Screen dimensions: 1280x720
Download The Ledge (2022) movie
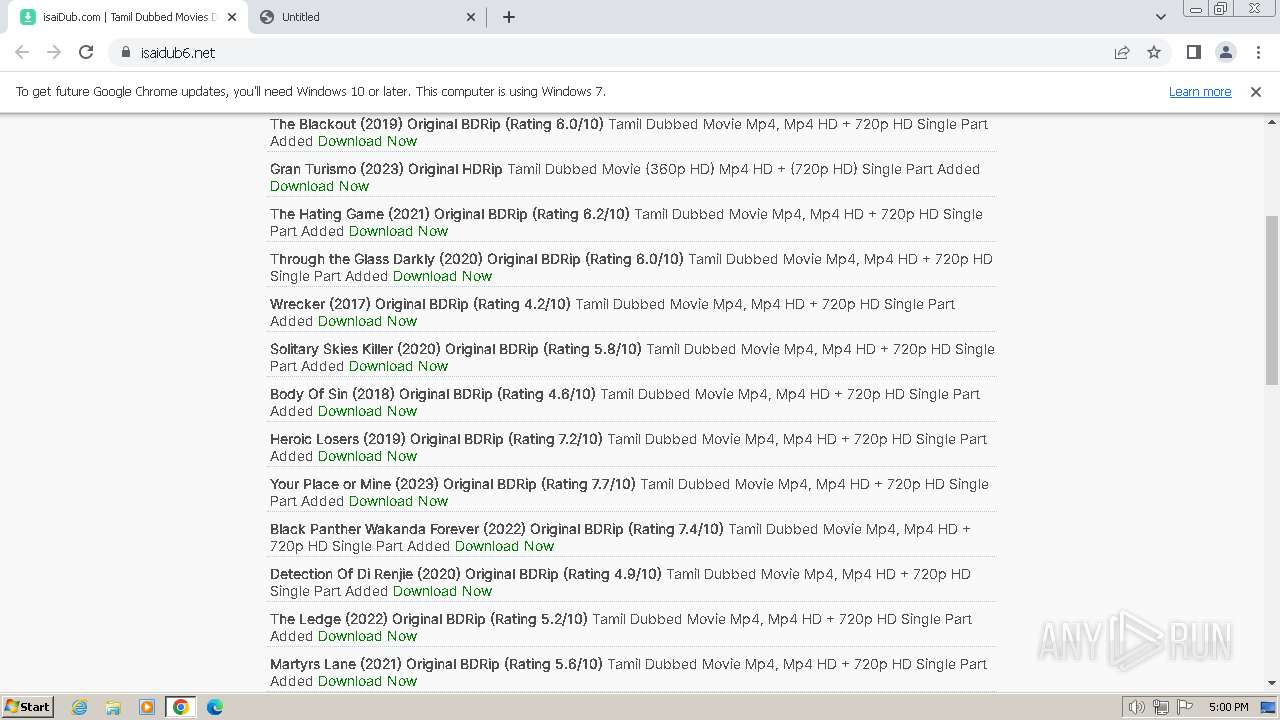coord(367,636)
